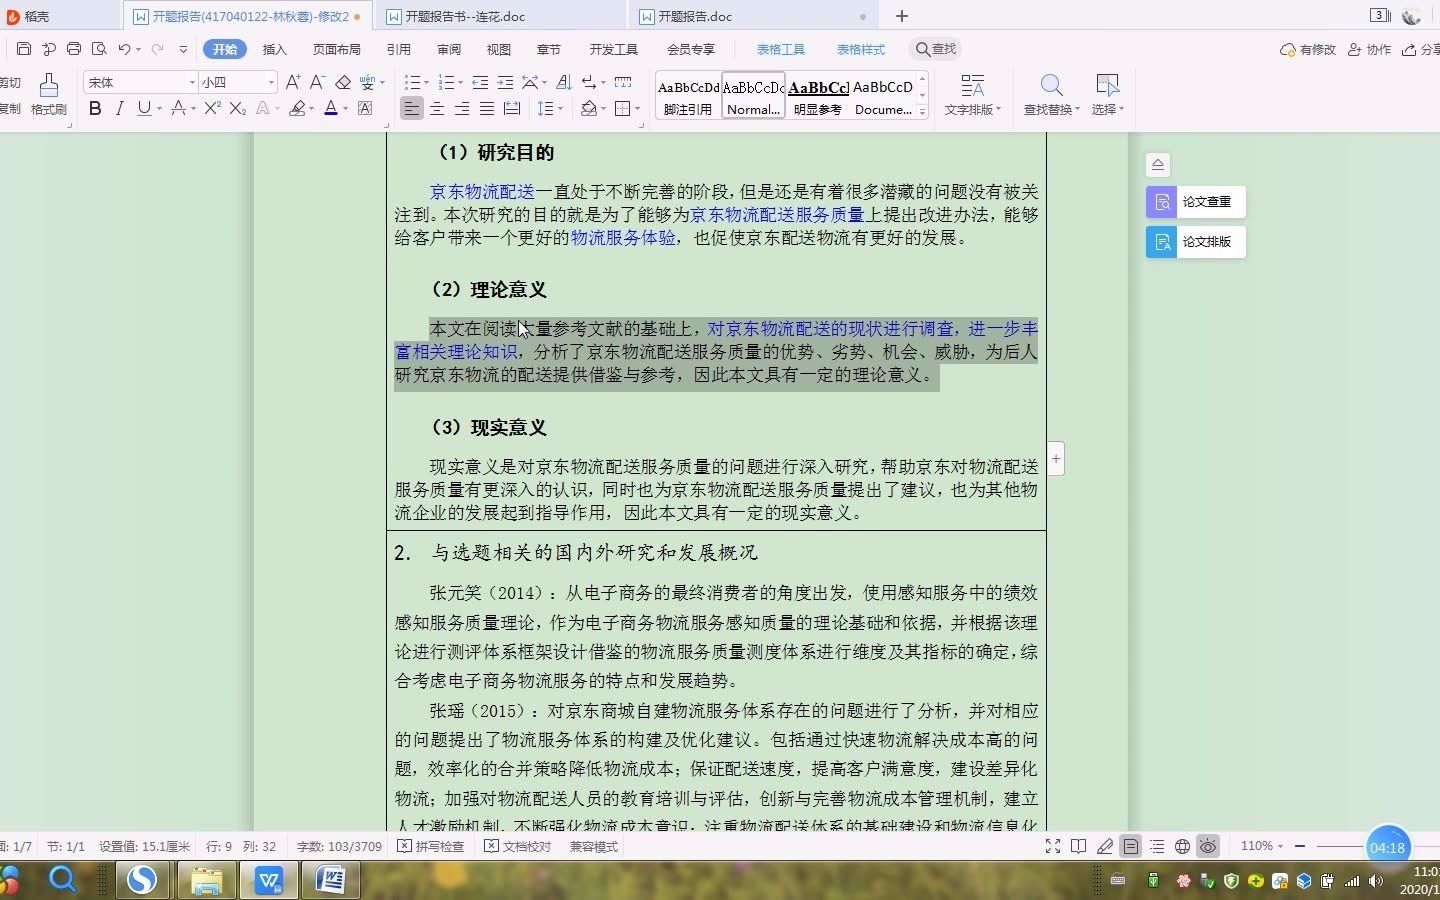Click the 论文排版 sidebar button
The width and height of the screenshot is (1440, 900).
pos(1195,241)
